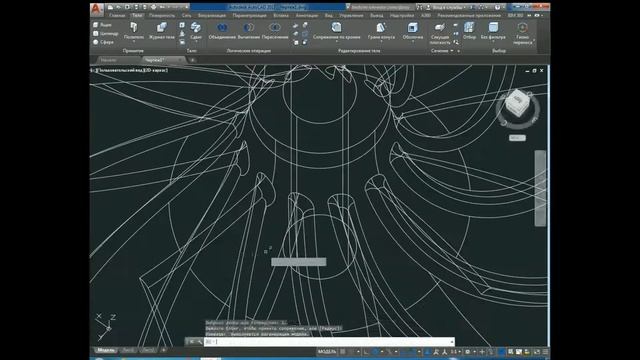The width and height of the screenshot is (640, 360).
Task: Toggle the grid display in status bar
Action: 343,351
